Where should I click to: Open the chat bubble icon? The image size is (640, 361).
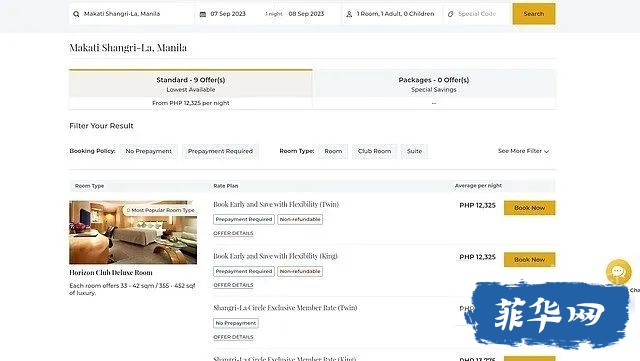(619, 272)
